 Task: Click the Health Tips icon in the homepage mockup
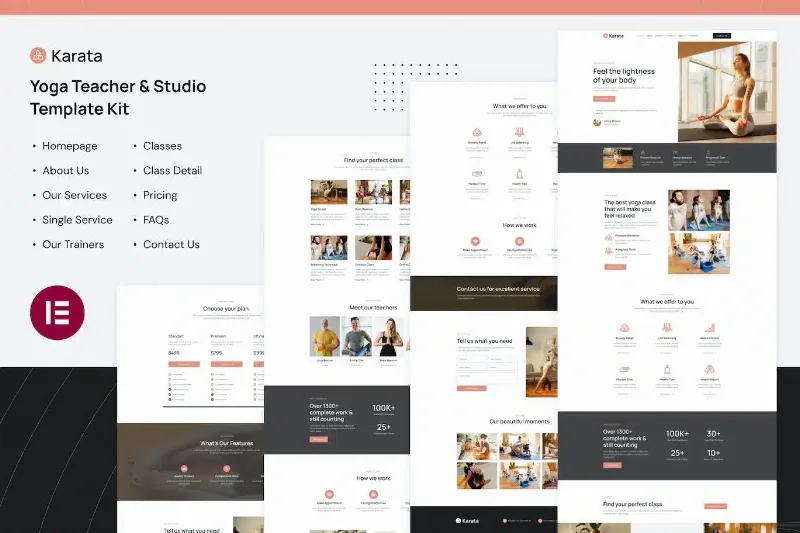667,369
